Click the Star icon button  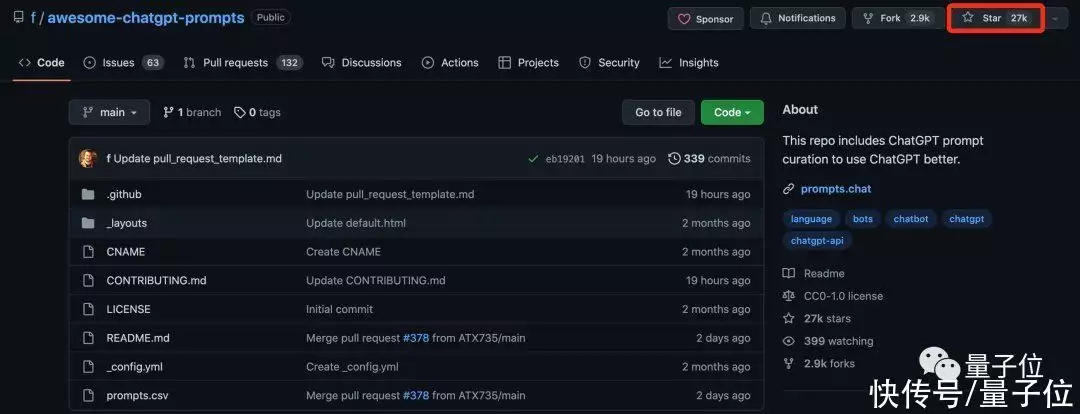coord(968,18)
